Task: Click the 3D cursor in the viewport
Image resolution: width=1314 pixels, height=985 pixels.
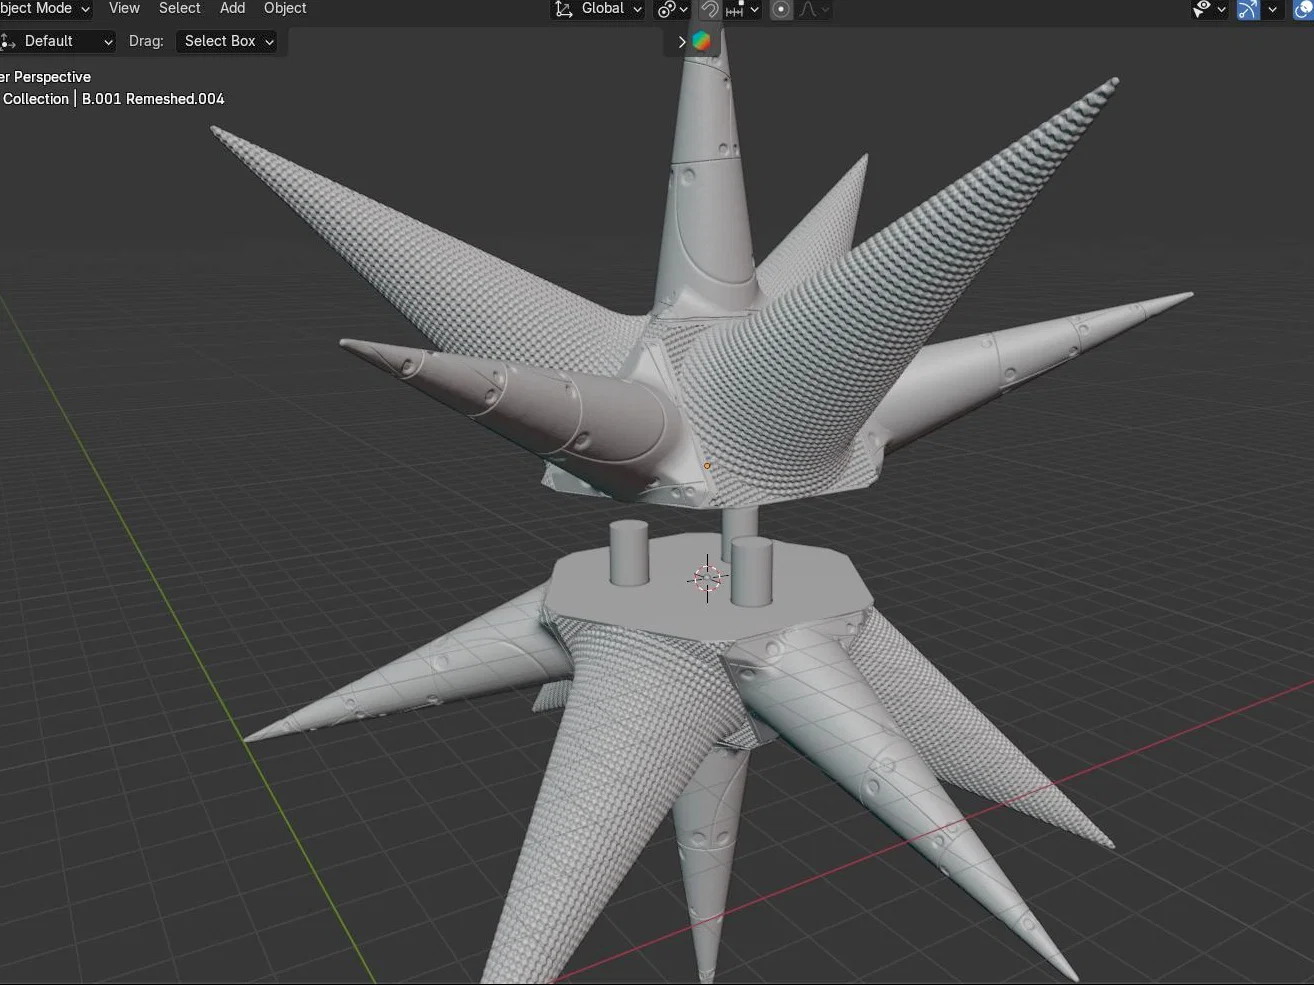Action: (x=707, y=578)
